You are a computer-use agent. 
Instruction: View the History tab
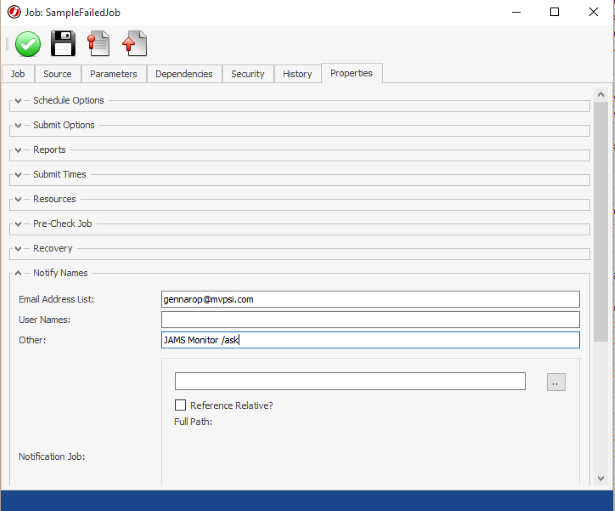coord(297,74)
